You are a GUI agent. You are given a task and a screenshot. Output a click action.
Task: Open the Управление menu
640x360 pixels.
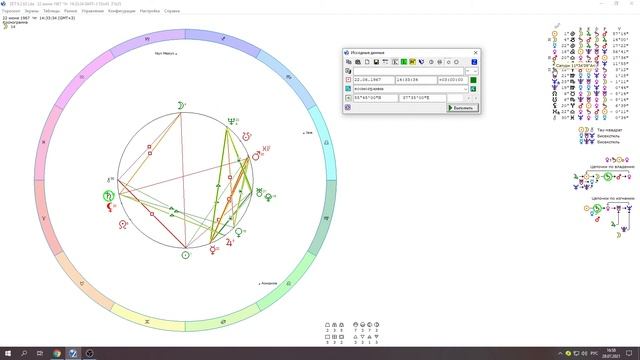coord(93,11)
